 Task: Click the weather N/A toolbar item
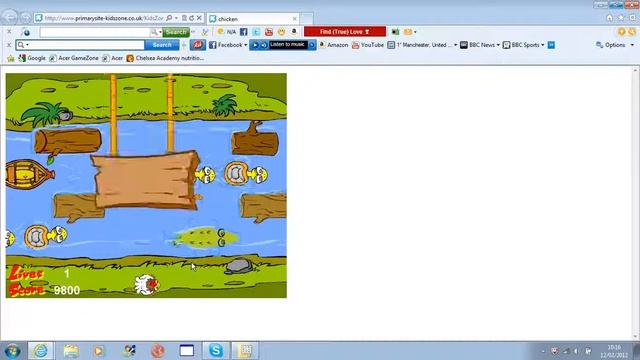tap(227, 31)
